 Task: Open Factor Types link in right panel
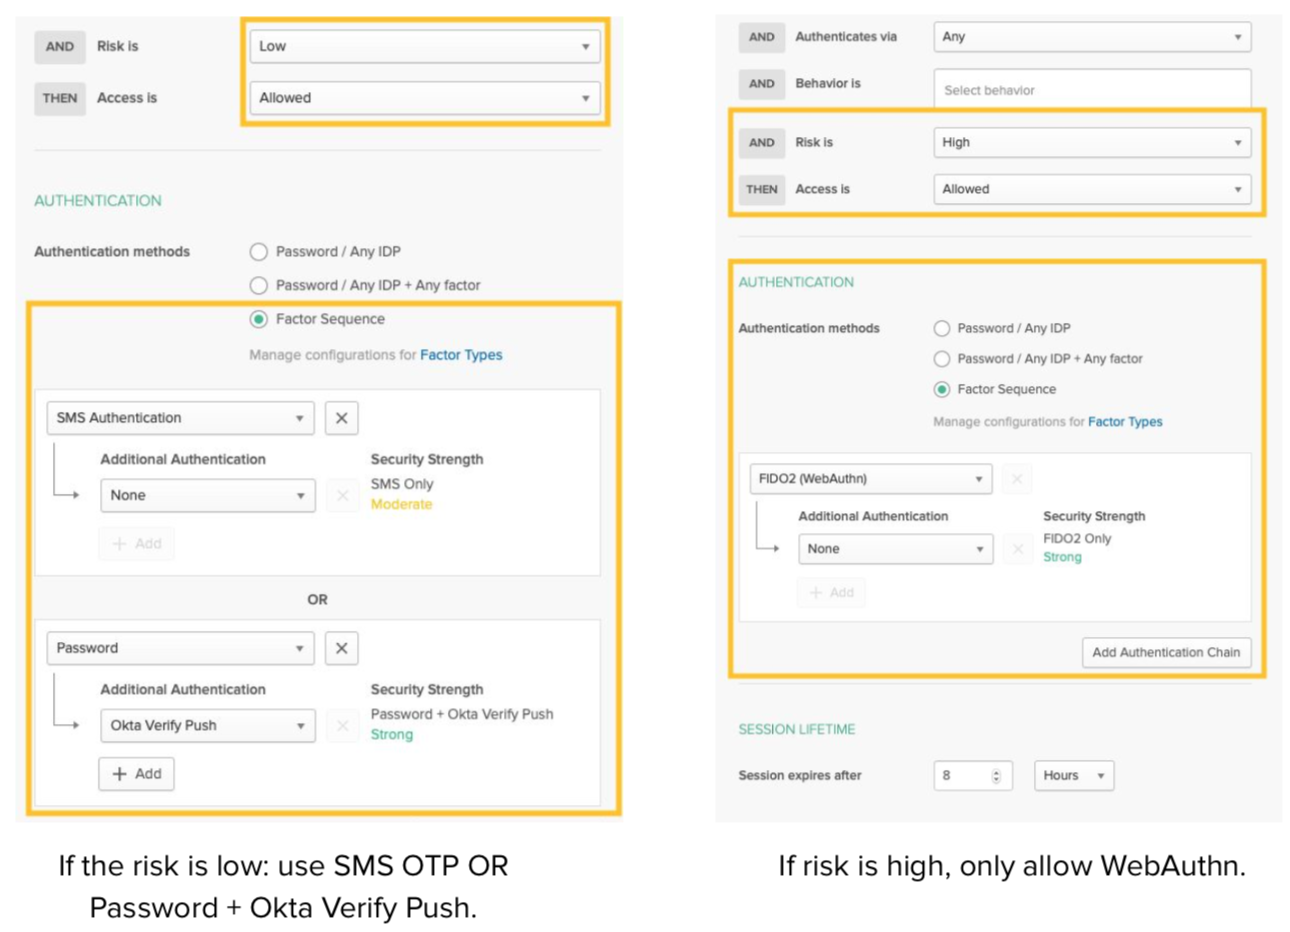click(1125, 422)
